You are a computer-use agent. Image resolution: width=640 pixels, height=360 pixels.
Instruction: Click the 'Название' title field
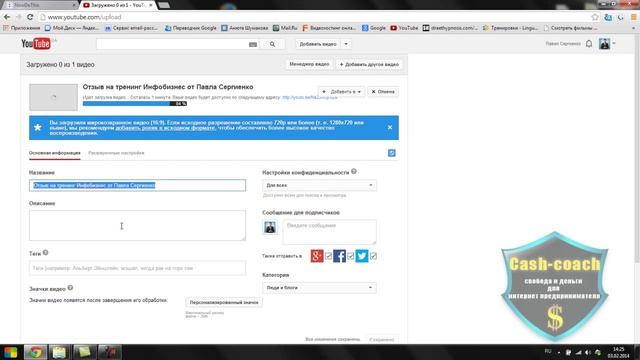point(137,185)
